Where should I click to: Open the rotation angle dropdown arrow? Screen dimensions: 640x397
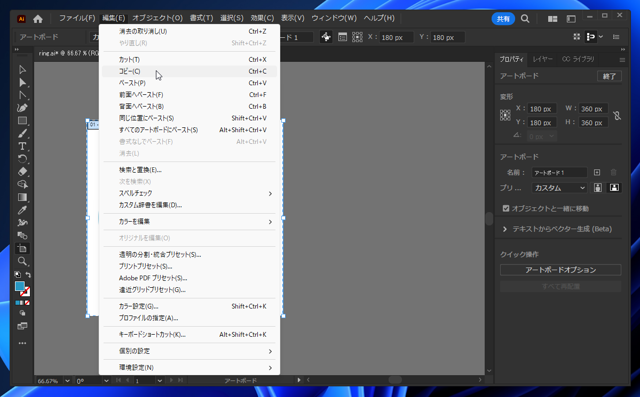(x=106, y=381)
